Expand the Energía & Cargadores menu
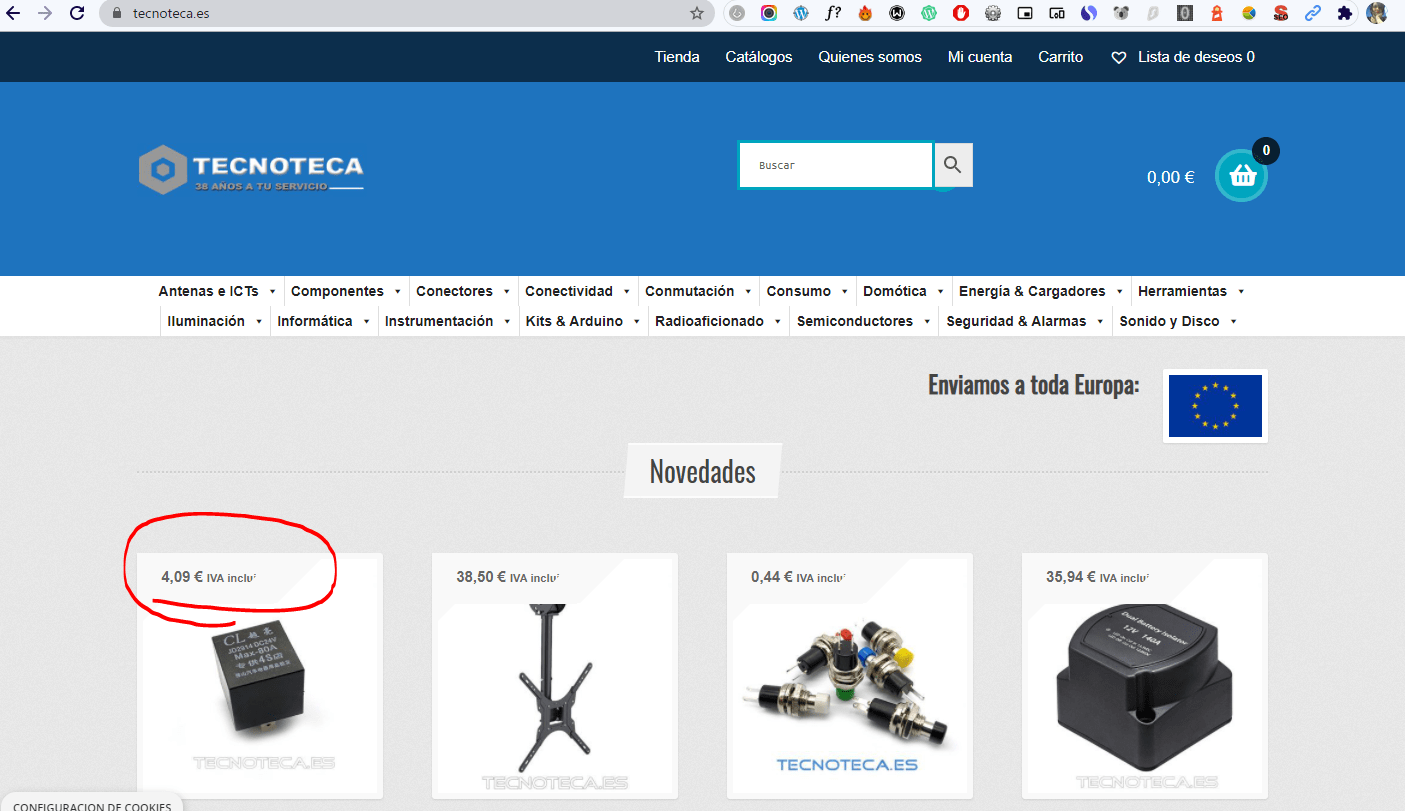 coord(1041,291)
